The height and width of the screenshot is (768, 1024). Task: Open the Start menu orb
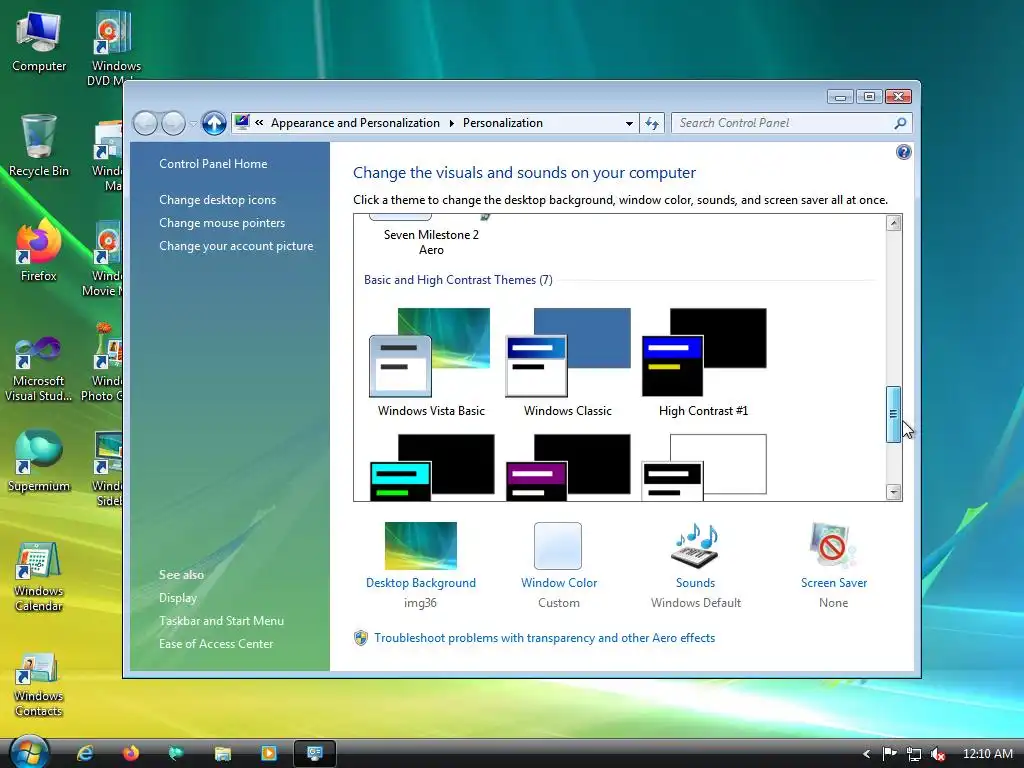(29, 752)
